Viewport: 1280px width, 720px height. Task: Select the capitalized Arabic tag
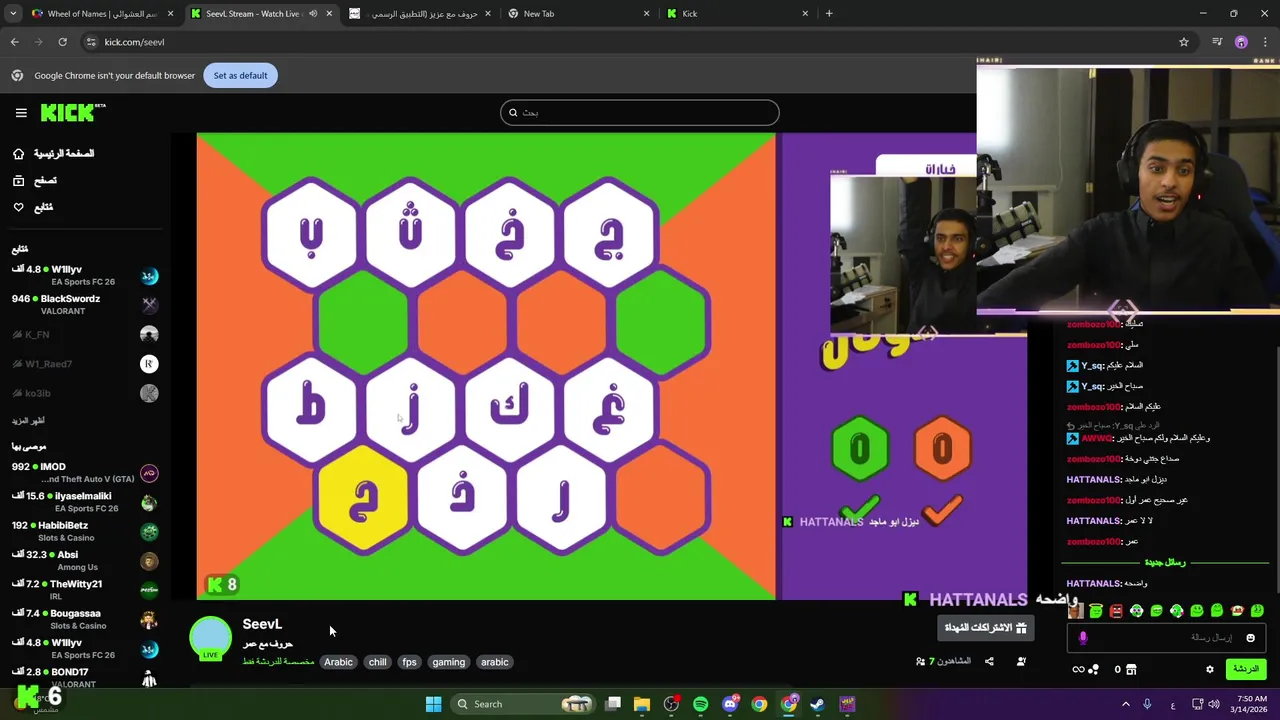tap(338, 662)
